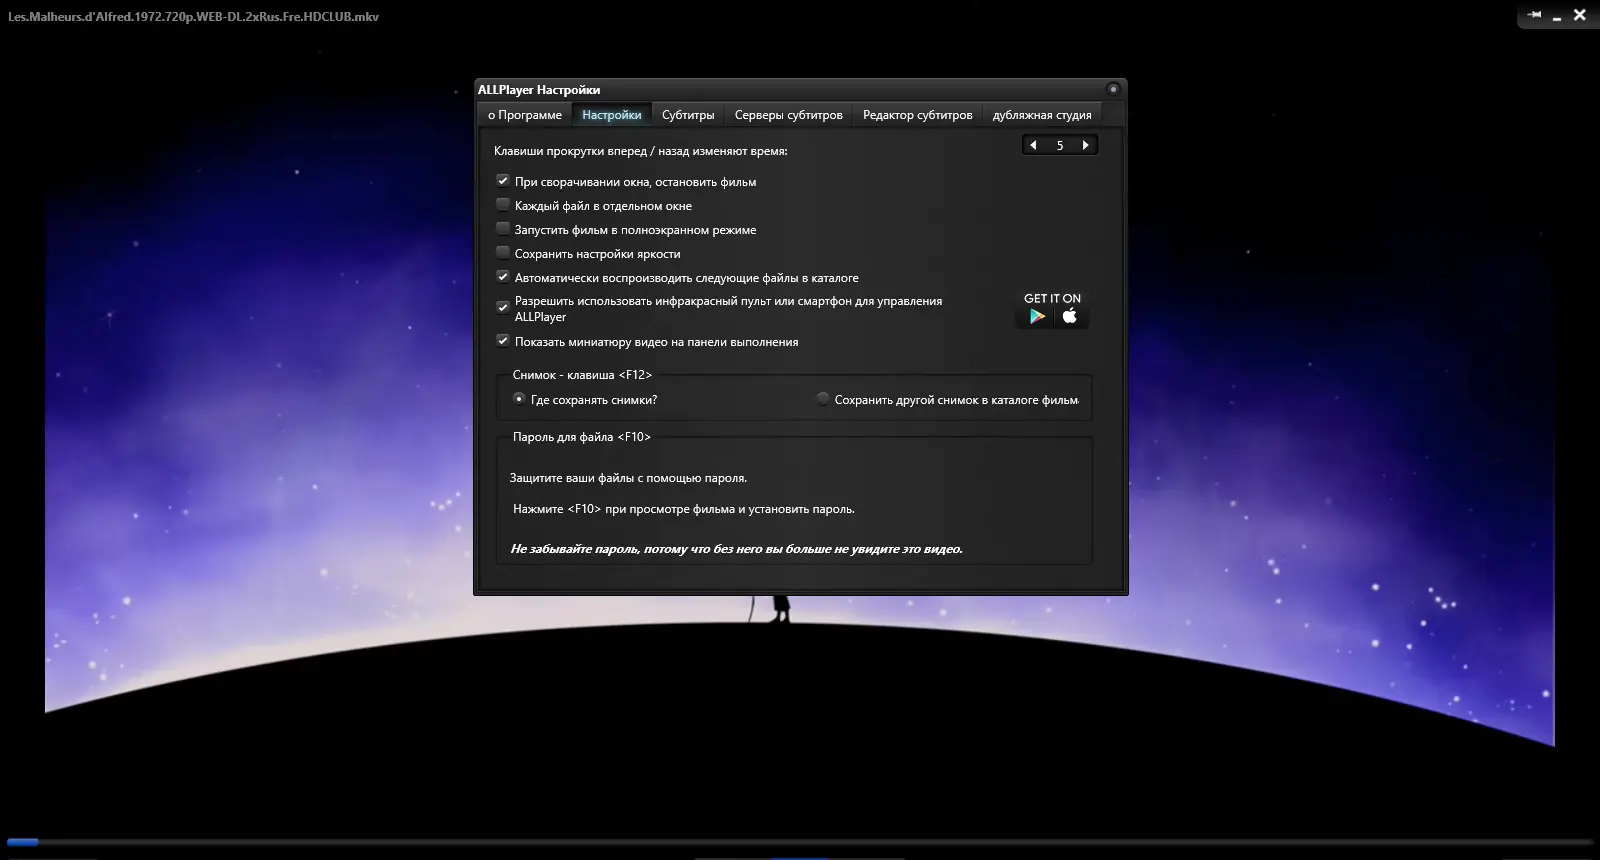Click the 'ALLPlayer Настройки' dialog title
The width and height of the screenshot is (1600, 860).
pos(539,90)
